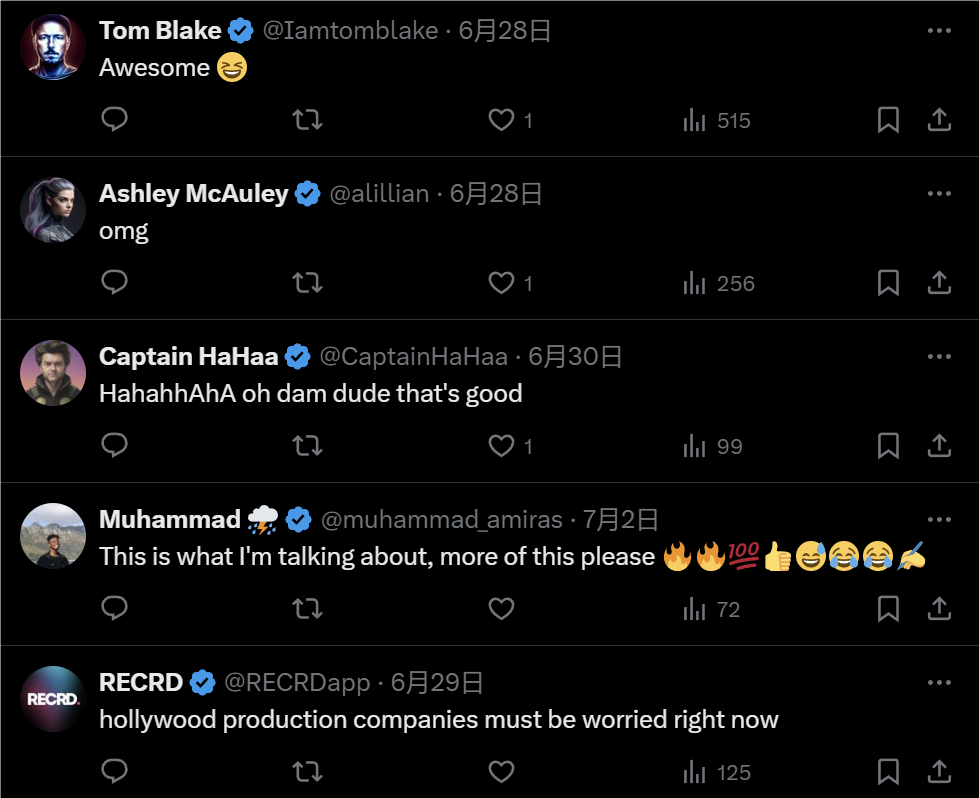This screenshot has width=979, height=798.
Task: Open more options on Captain HaHaa's tweet
Action: 939,356
